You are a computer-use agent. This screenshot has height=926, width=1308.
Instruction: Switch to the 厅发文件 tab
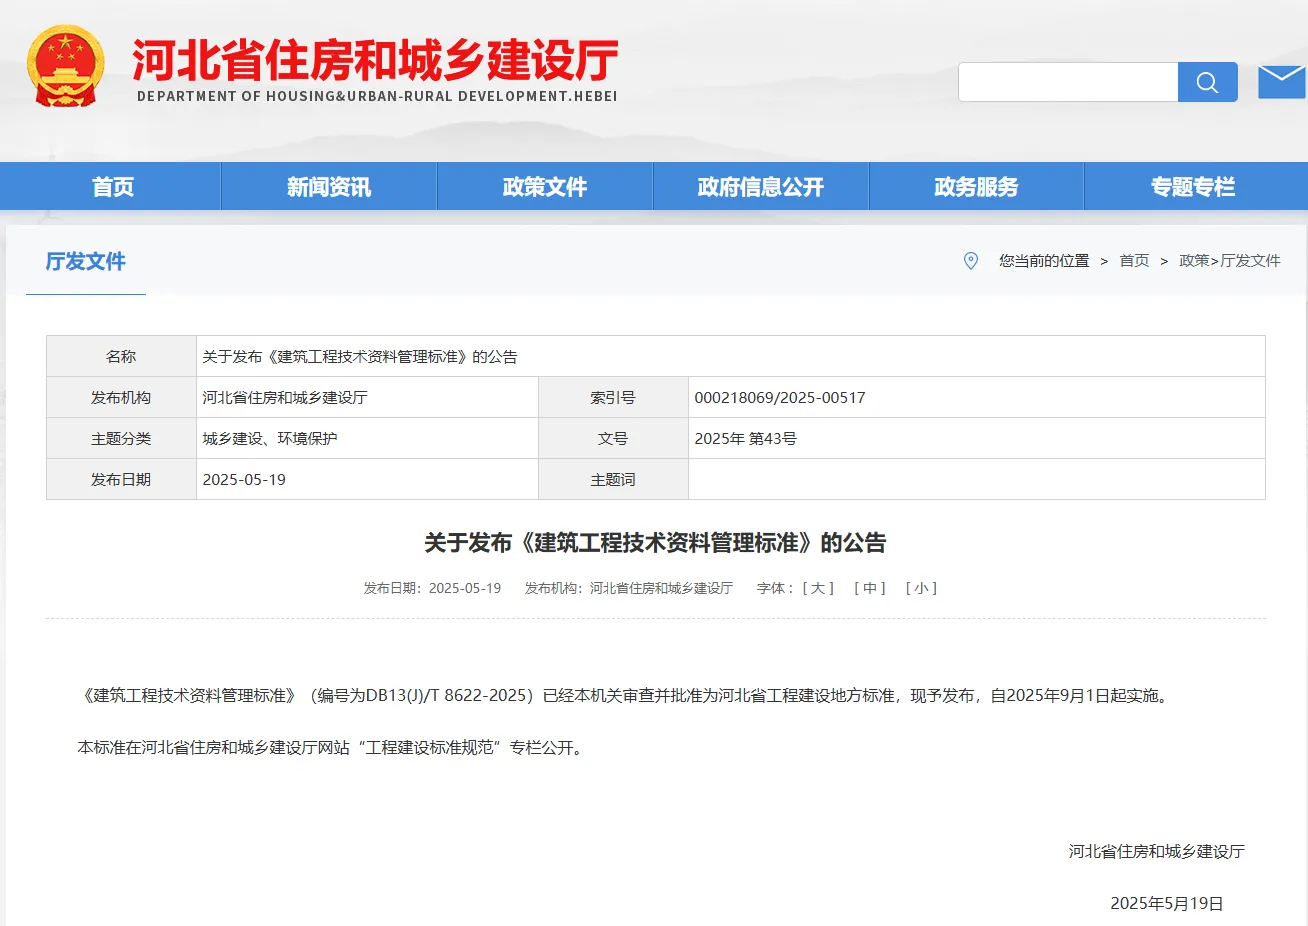85,261
